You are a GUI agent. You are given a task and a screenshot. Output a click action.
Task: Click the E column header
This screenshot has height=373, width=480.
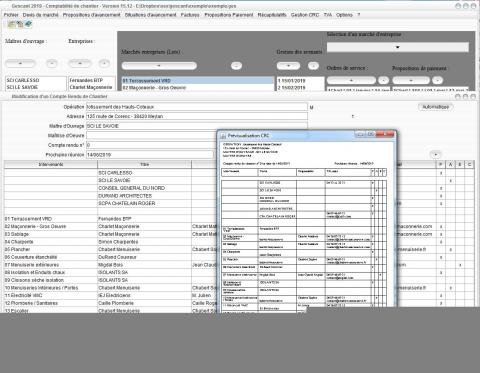(460, 164)
